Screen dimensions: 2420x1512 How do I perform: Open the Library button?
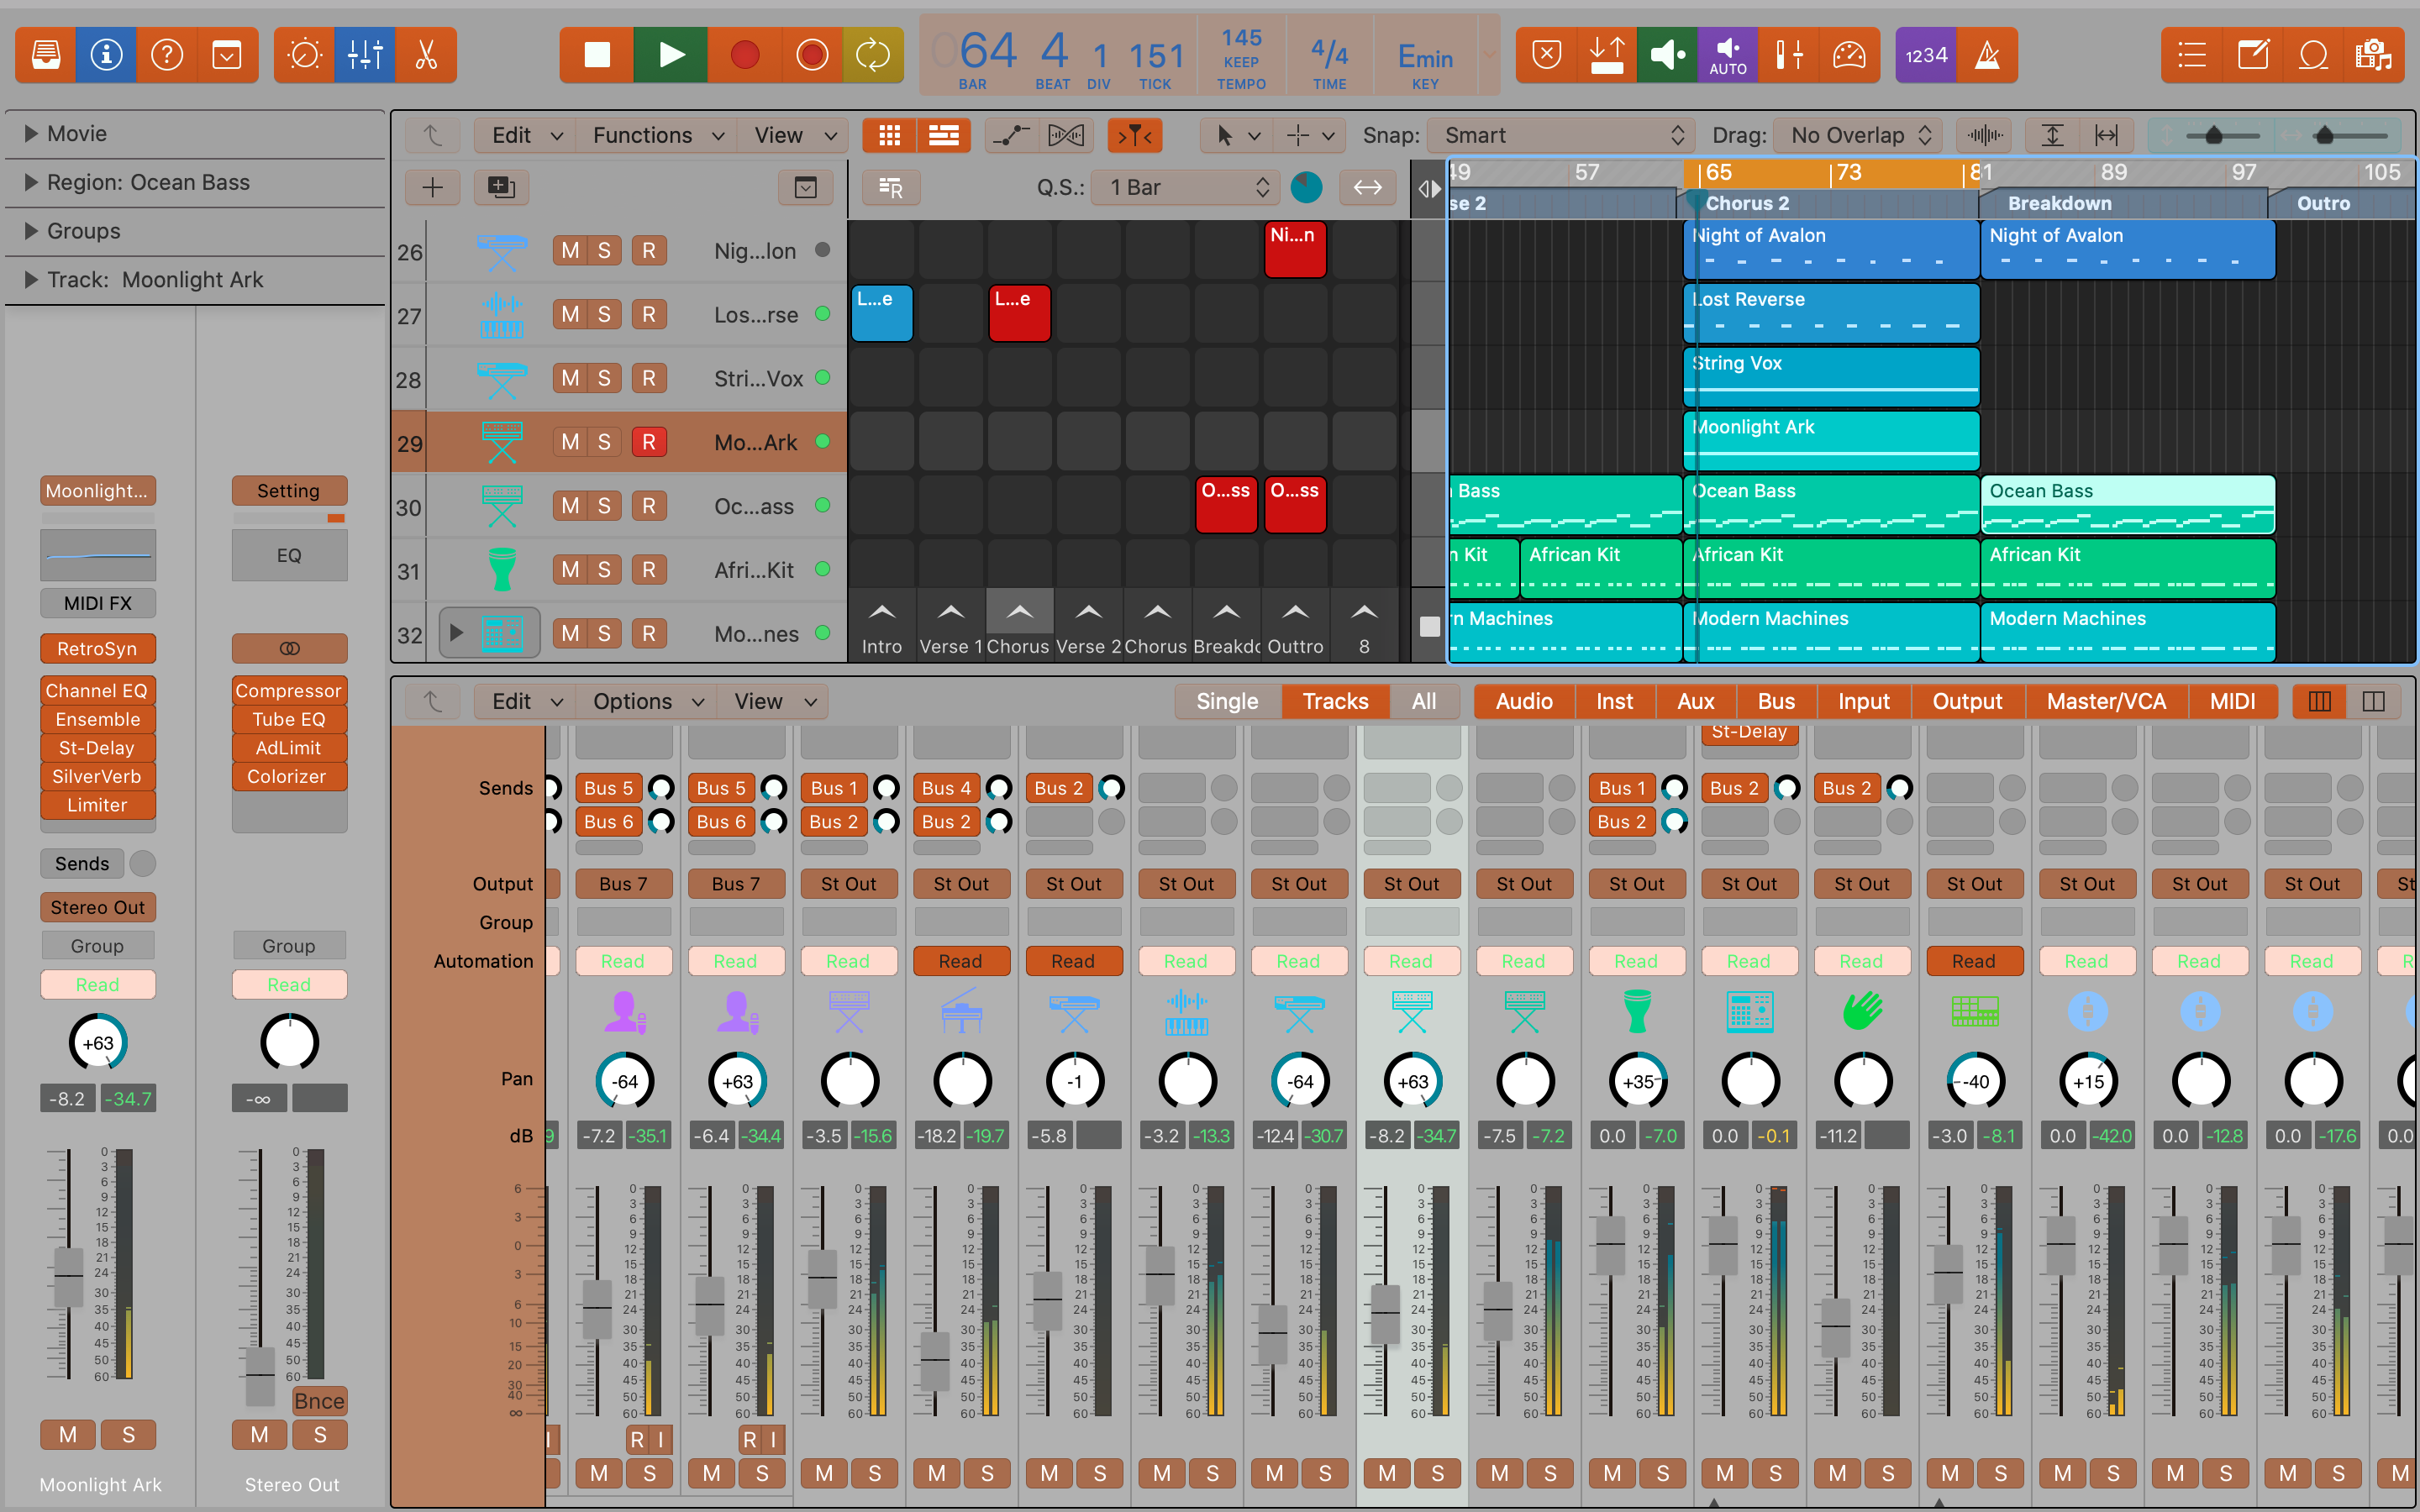(46, 55)
